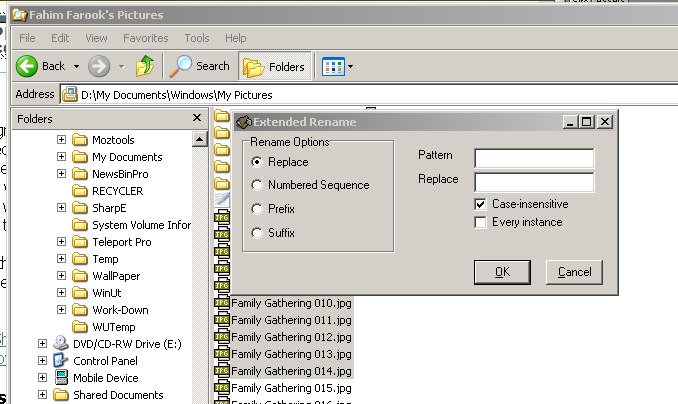Go up one folder level icon
Screen dimensions: 678x404
coord(145,66)
